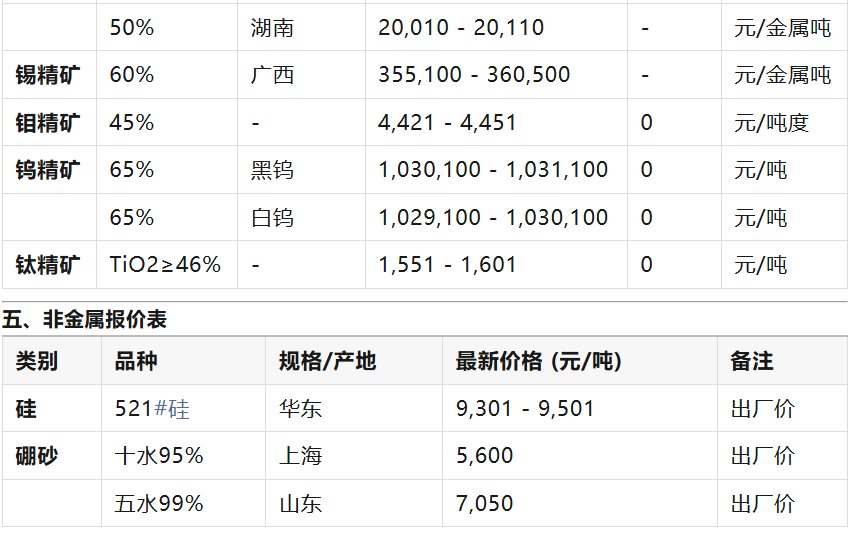Click the 五水99% borax variety cell
The width and height of the screenshot is (850, 533).
pos(159,503)
